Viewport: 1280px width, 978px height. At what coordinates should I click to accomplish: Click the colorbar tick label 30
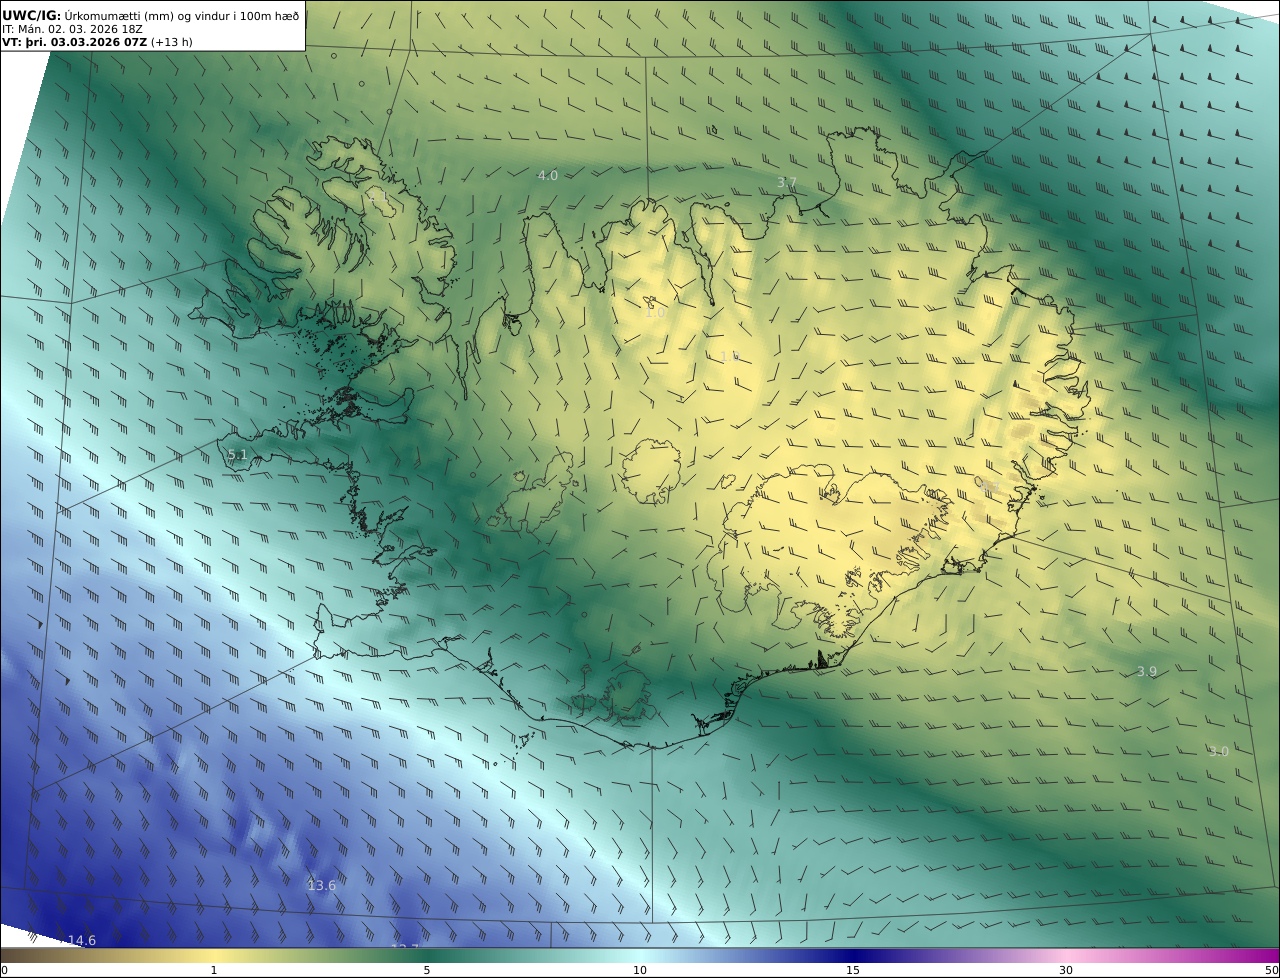pyautogui.click(x=1066, y=970)
